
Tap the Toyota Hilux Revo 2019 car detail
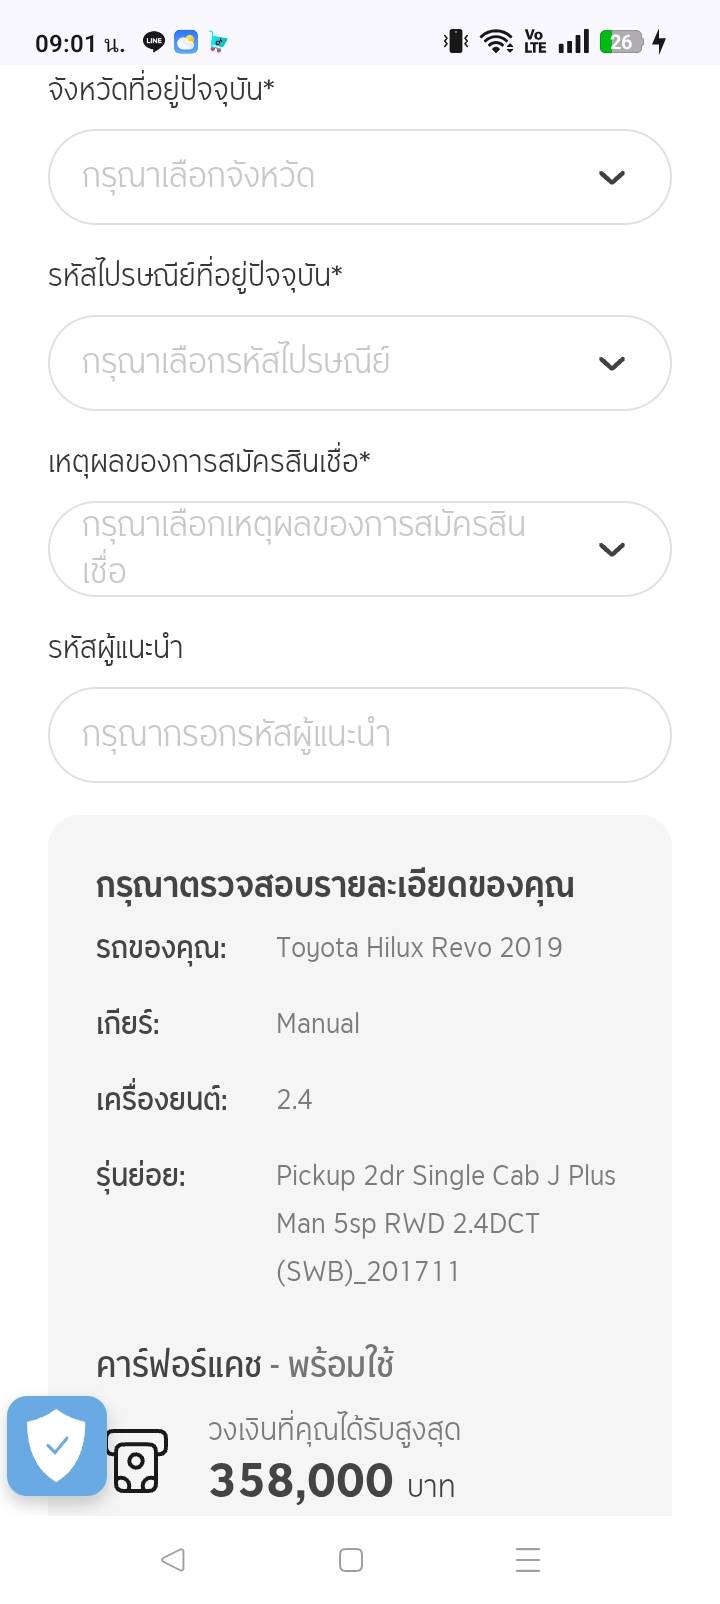[419, 947]
